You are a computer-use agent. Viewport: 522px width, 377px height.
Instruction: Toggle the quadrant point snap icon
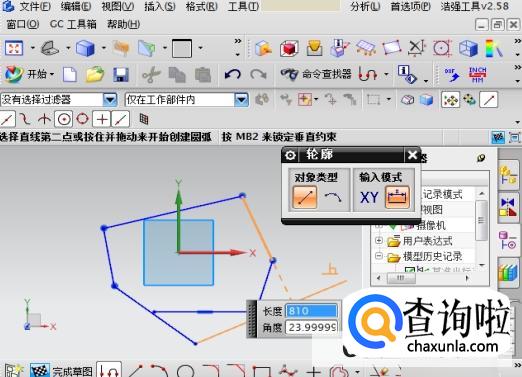(83, 119)
